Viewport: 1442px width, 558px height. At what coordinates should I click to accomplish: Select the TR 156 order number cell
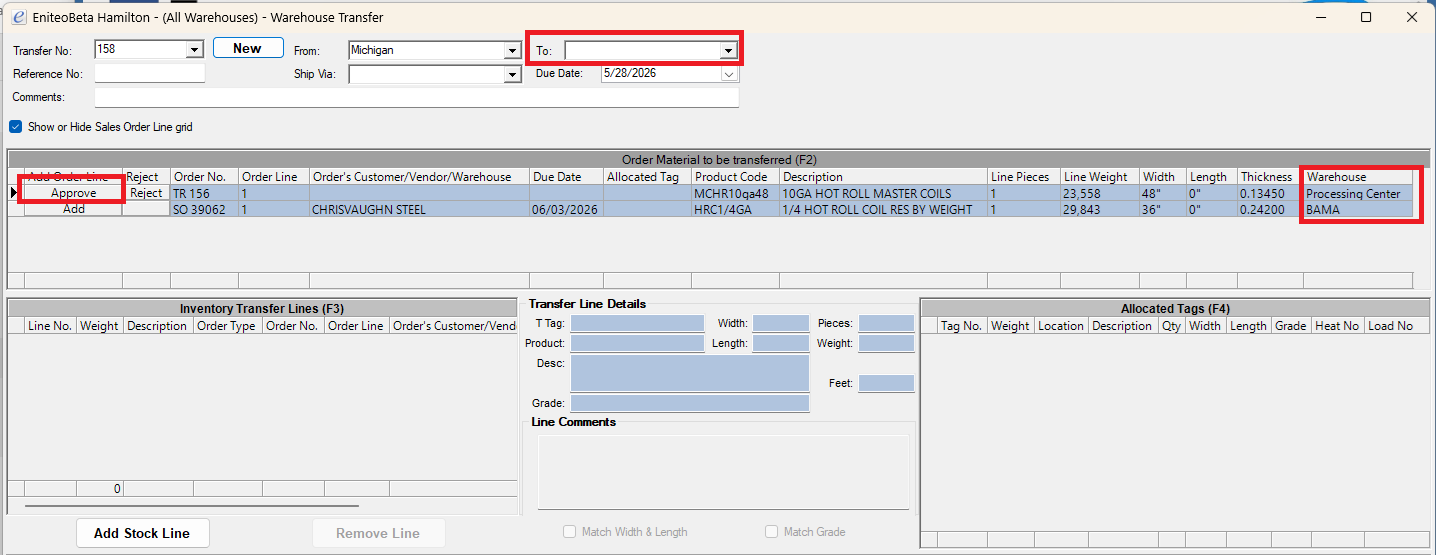pos(204,193)
